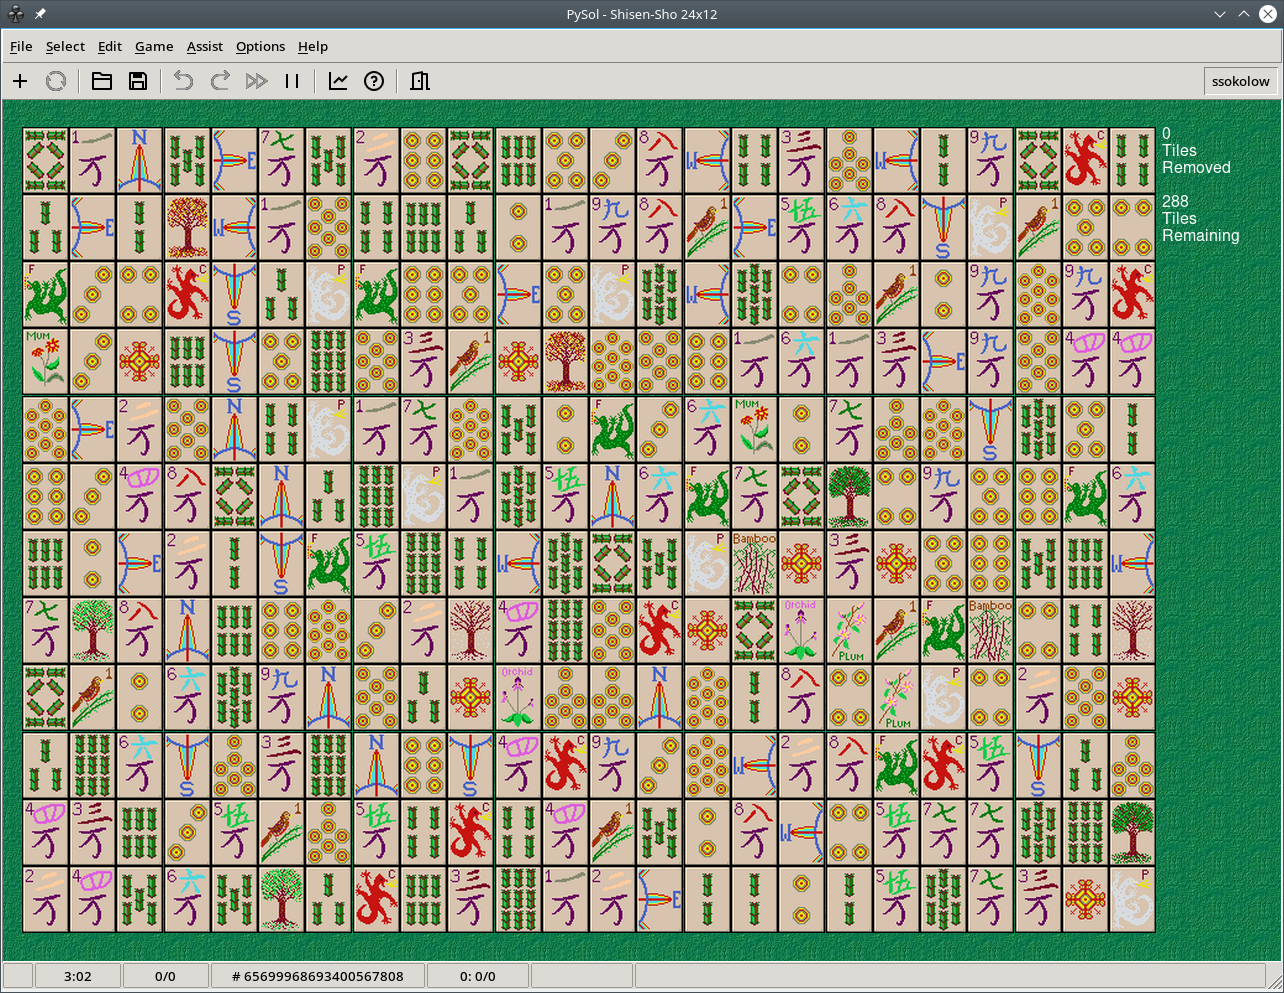Image resolution: width=1284 pixels, height=993 pixels.
Task: View statistics via the line chart icon
Action: [x=338, y=81]
